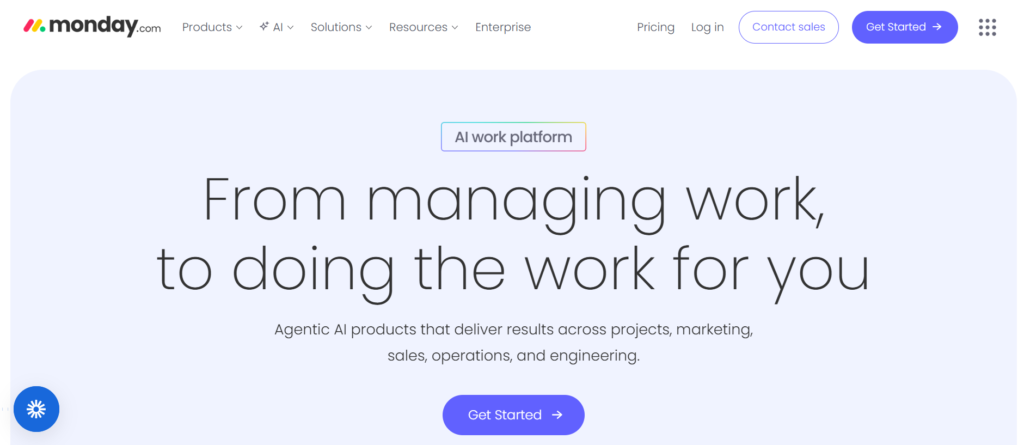Viewport: 1024px width, 445px height.
Task: Expand the Solutions dropdown chevron
Action: point(368,28)
